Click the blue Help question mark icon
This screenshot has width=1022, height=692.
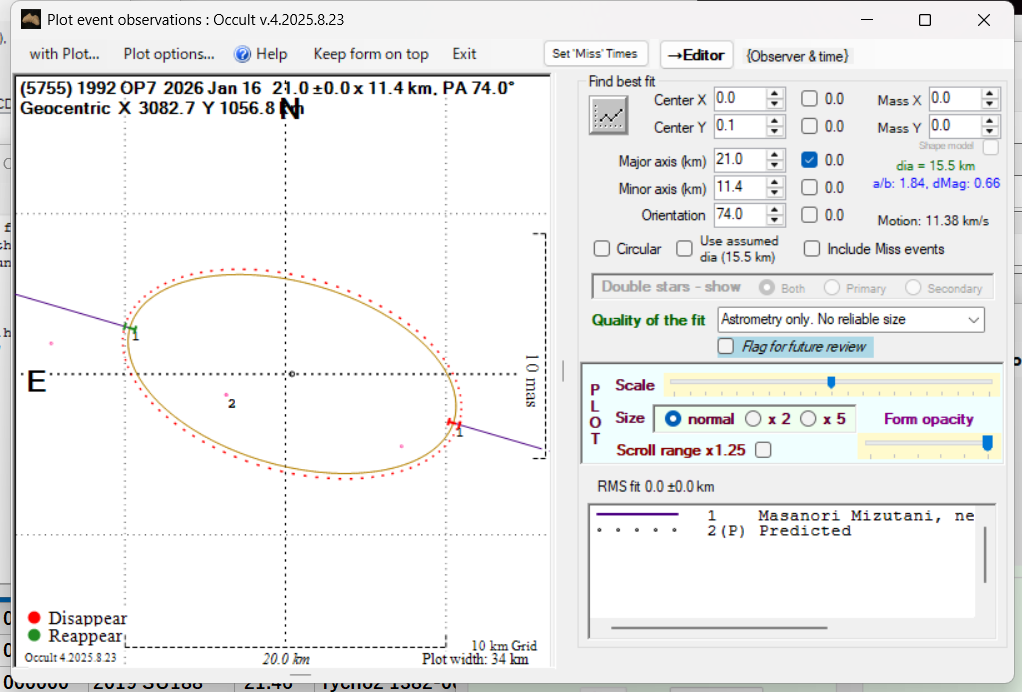point(242,54)
